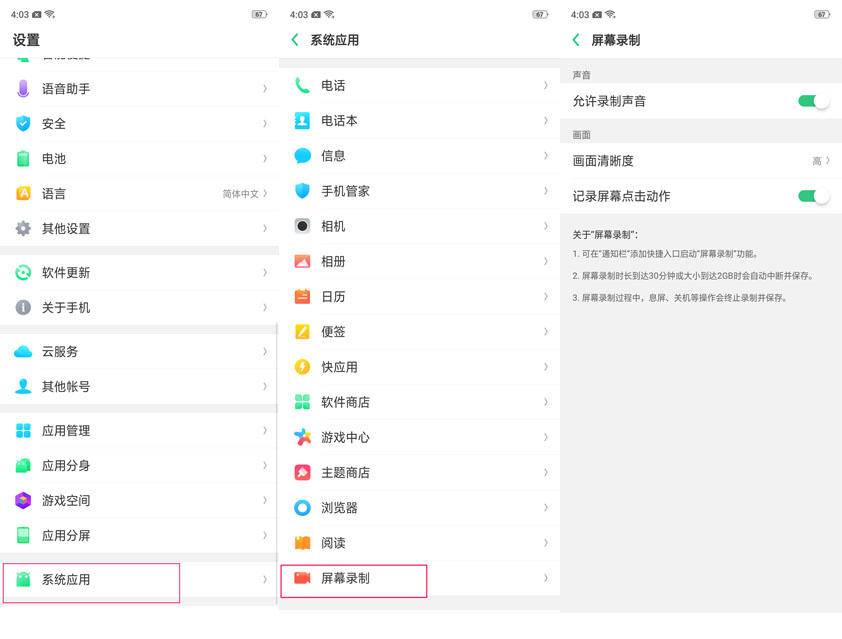Tap the gear icon for other settings
The width and height of the screenshot is (842, 639).
[x=23, y=228]
